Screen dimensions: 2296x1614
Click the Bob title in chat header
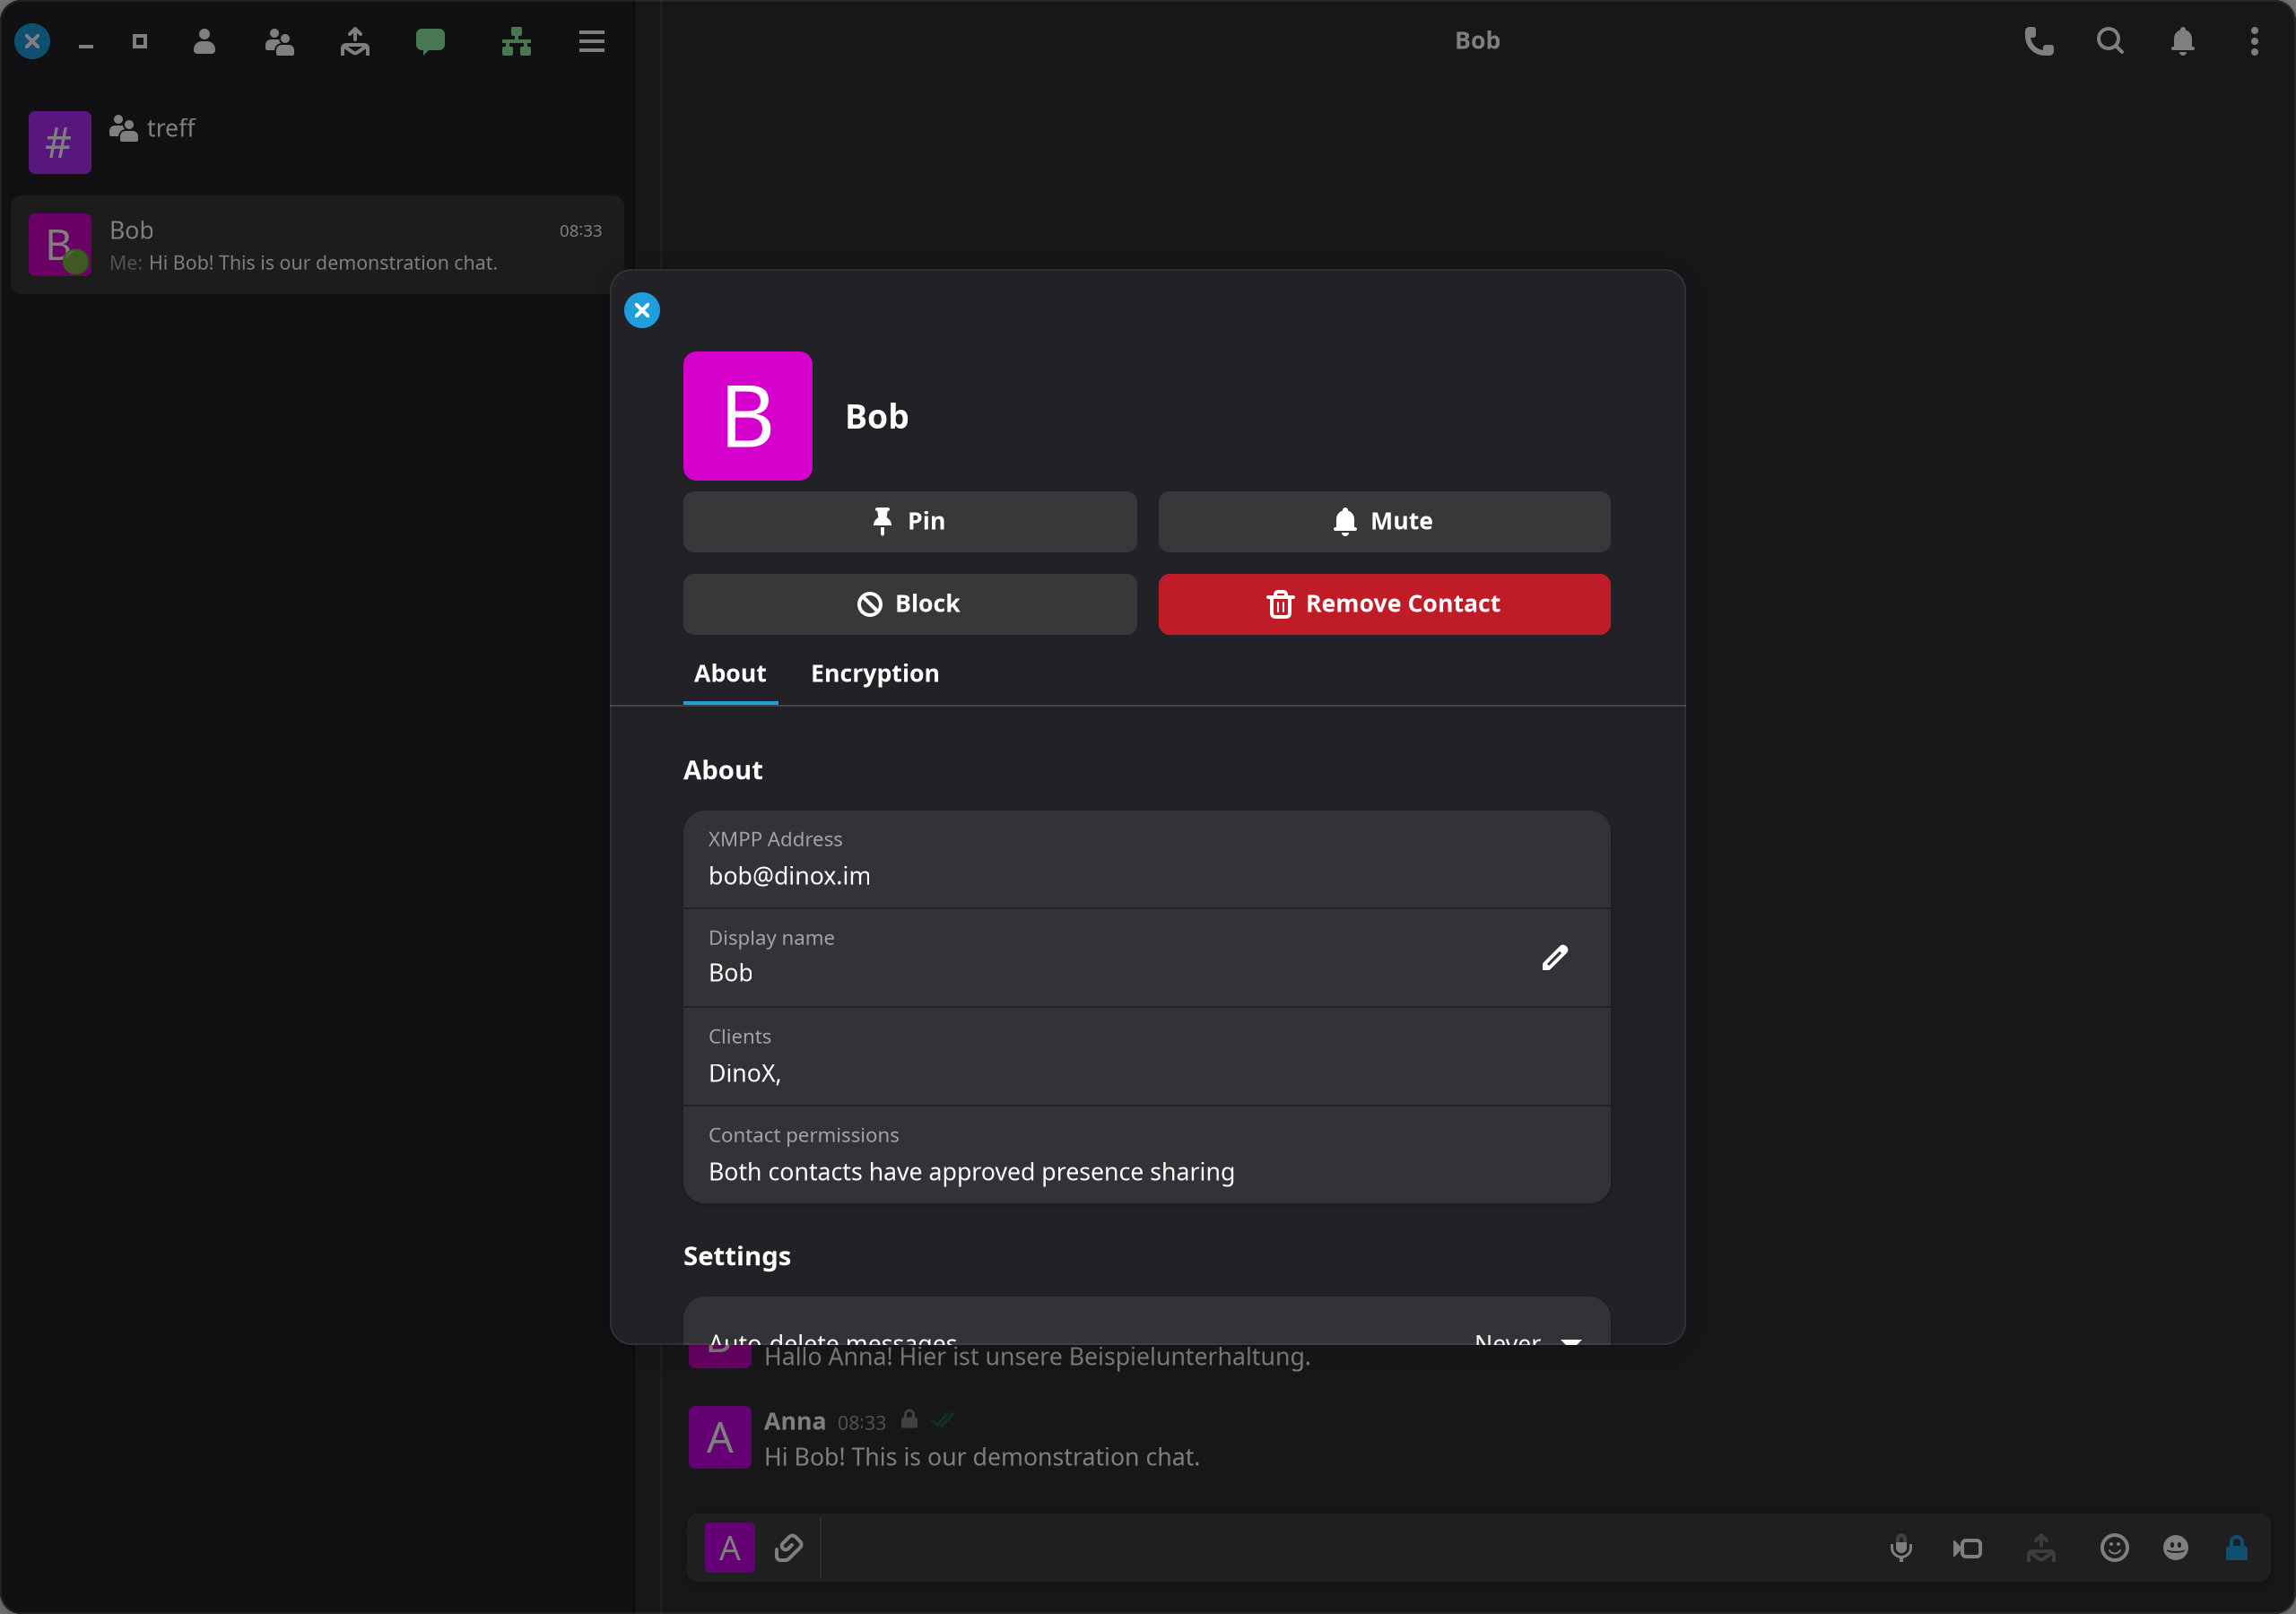pos(1477,41)
